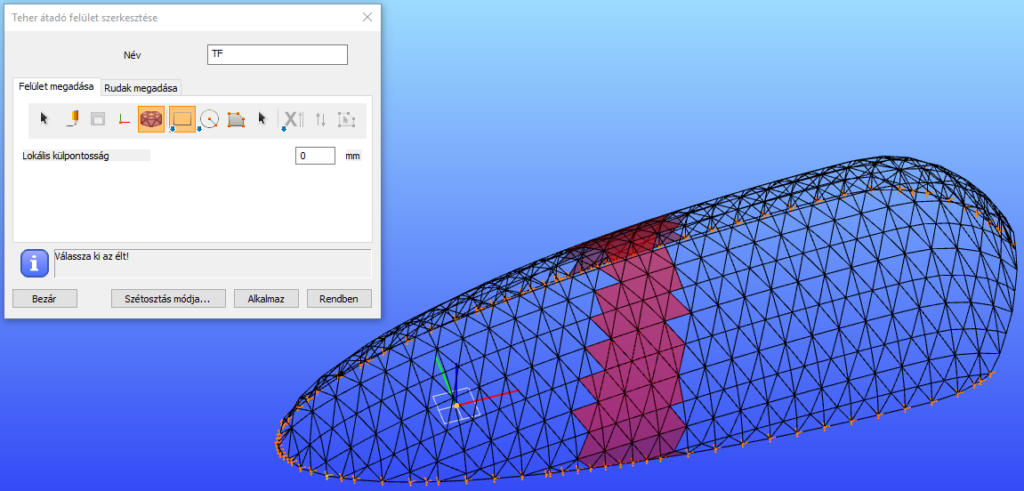The image size is (1024, 491).
Task: Click the grey window frame icon
Action: (98, 119)
